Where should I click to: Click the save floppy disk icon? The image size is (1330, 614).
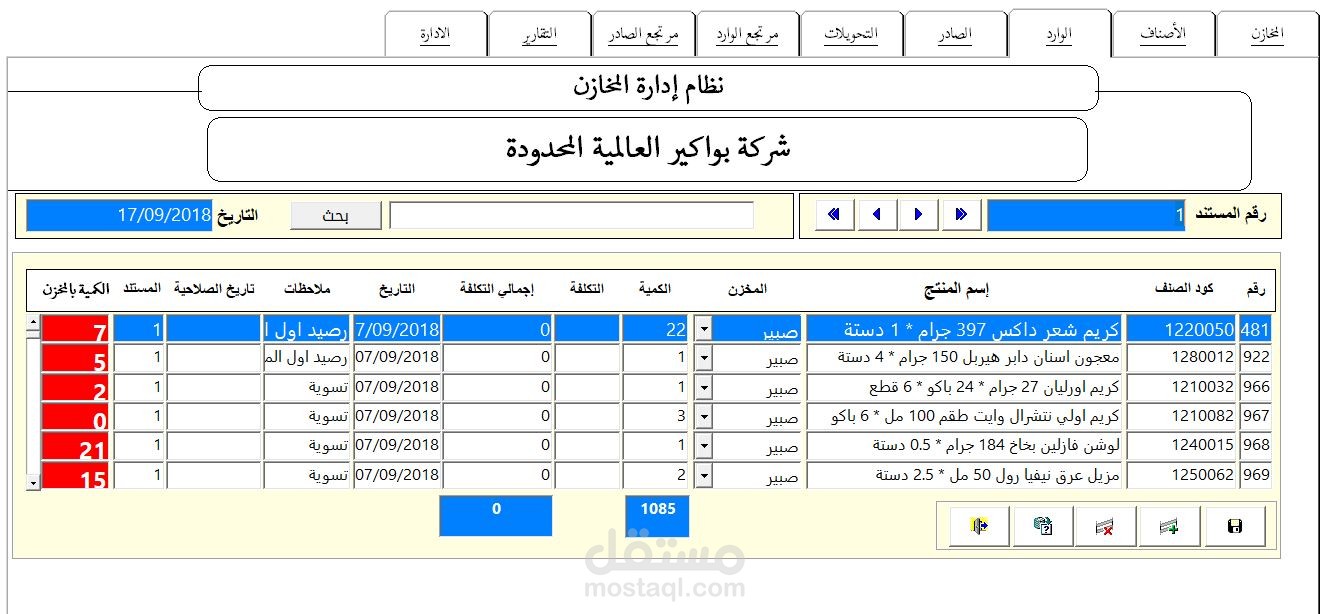(x=1234, y=525)
